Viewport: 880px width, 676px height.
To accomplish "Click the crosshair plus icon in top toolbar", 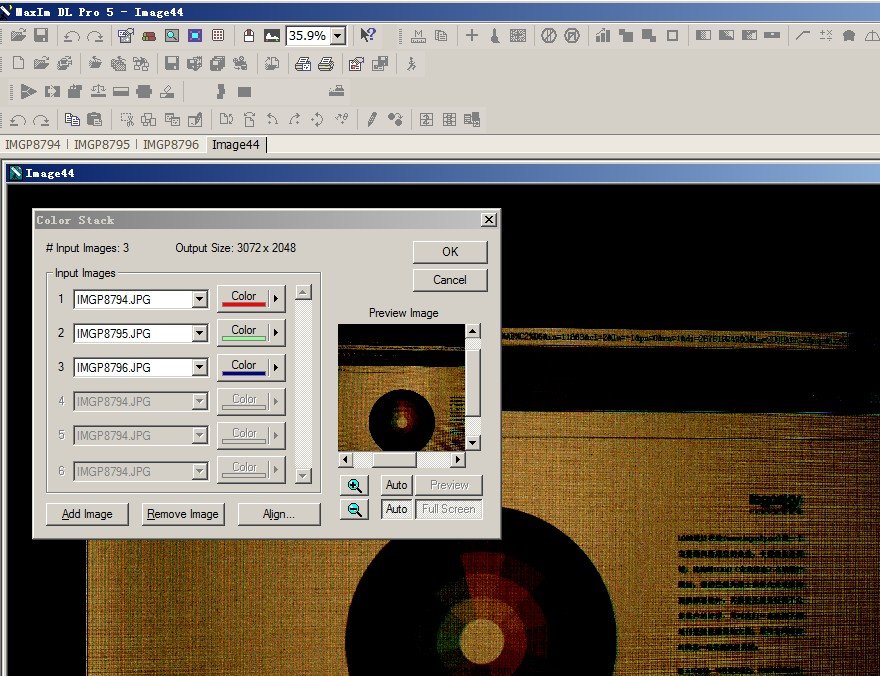I will (x=471, y=35).
